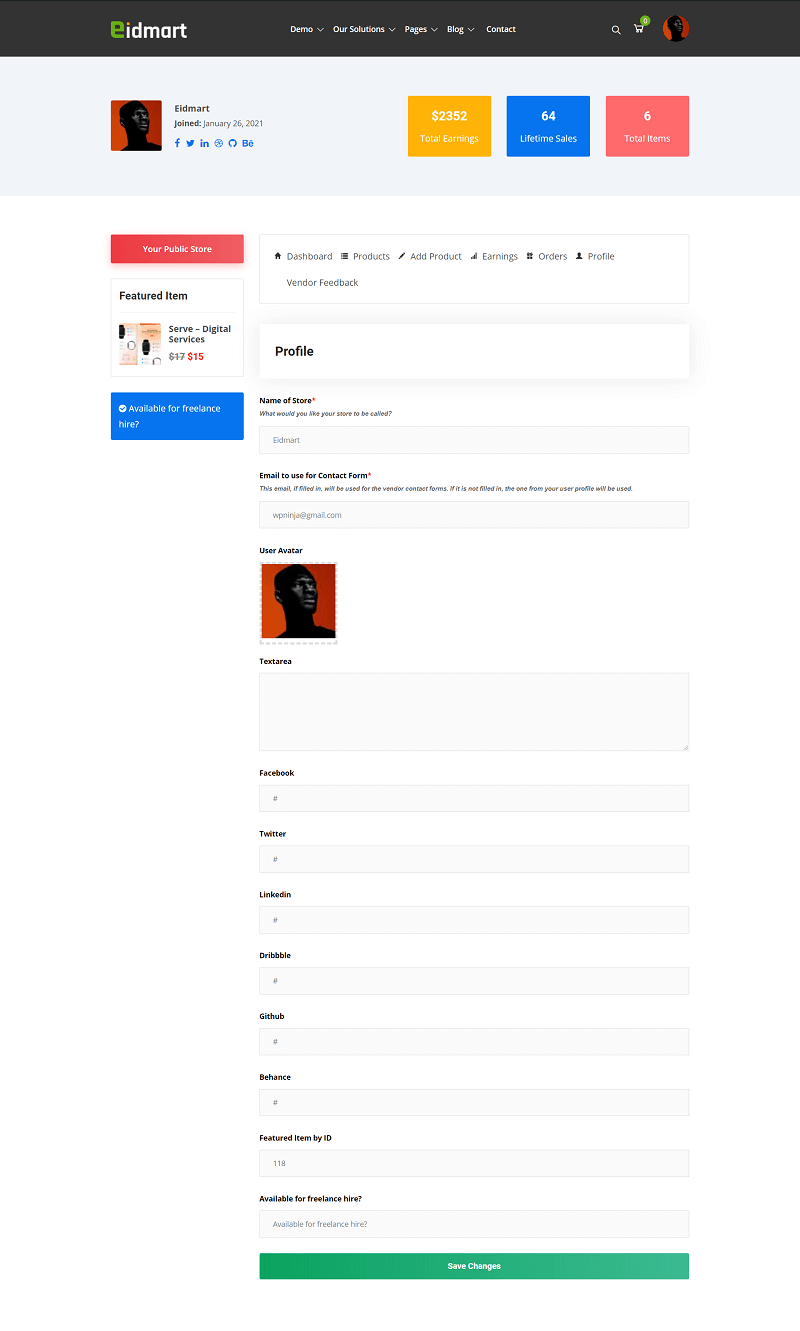The image size is (800, 1331).
Task: Select the home icon beside Dashboard
Action: (x=278, y=256)
